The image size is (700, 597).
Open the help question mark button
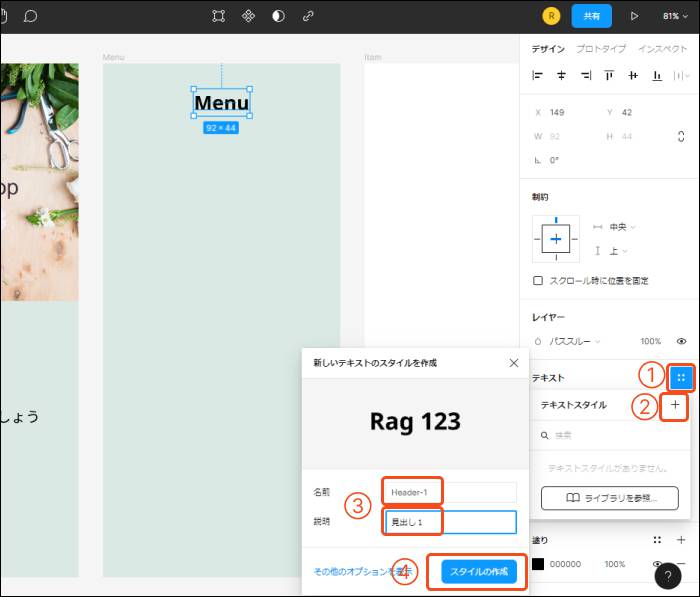[x=669, y=576]
